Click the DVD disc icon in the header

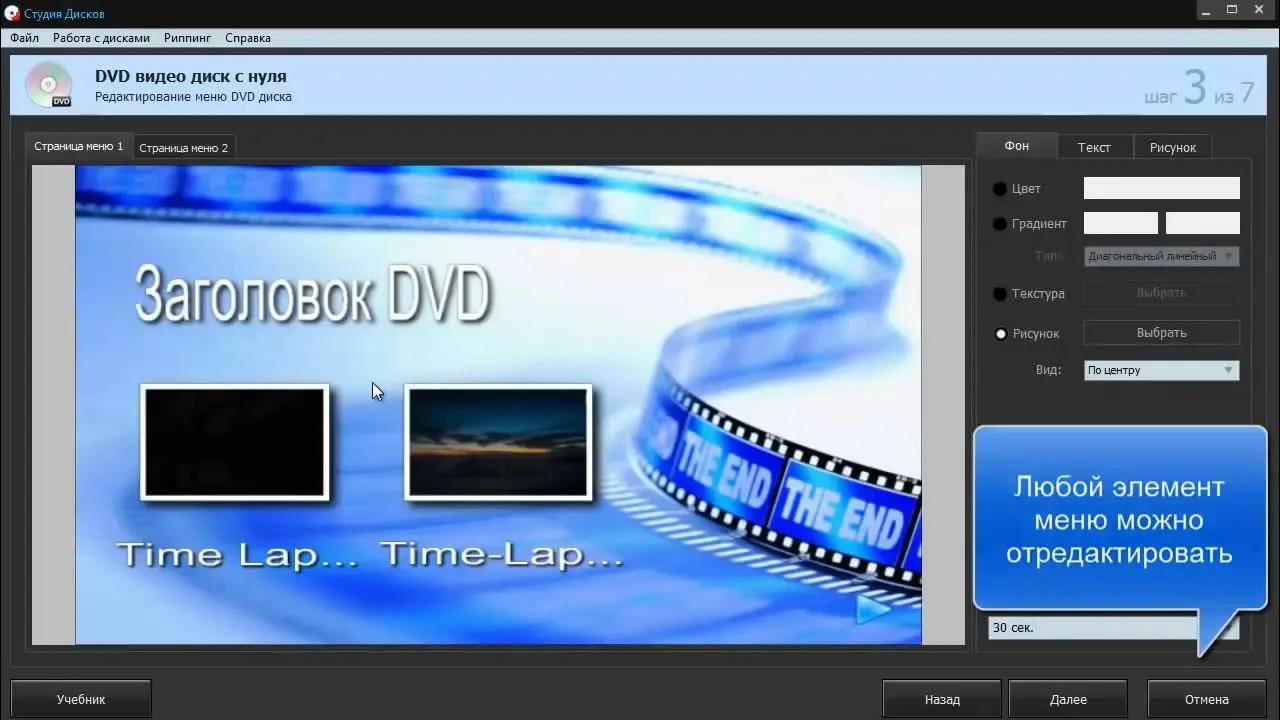click(48, 85)
